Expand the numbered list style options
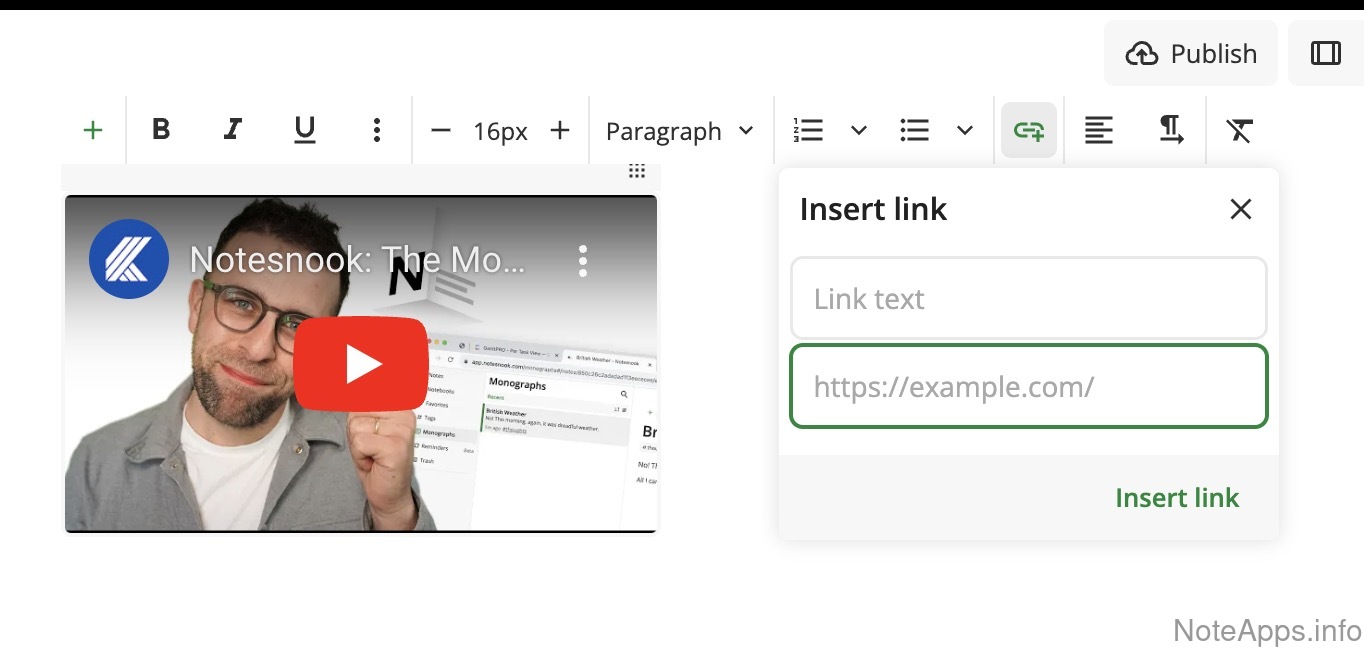 pyautogui.click(x=859, y=130)
